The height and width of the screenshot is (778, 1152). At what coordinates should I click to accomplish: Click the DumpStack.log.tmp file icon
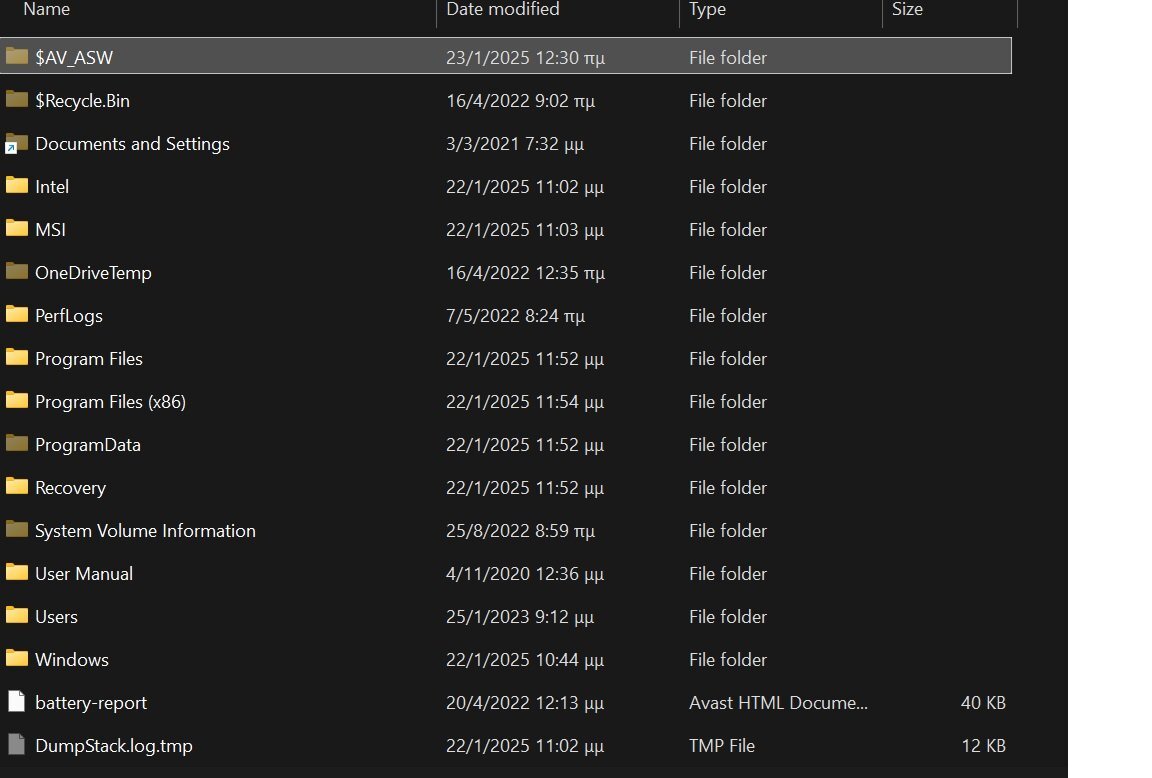point(16,745)
